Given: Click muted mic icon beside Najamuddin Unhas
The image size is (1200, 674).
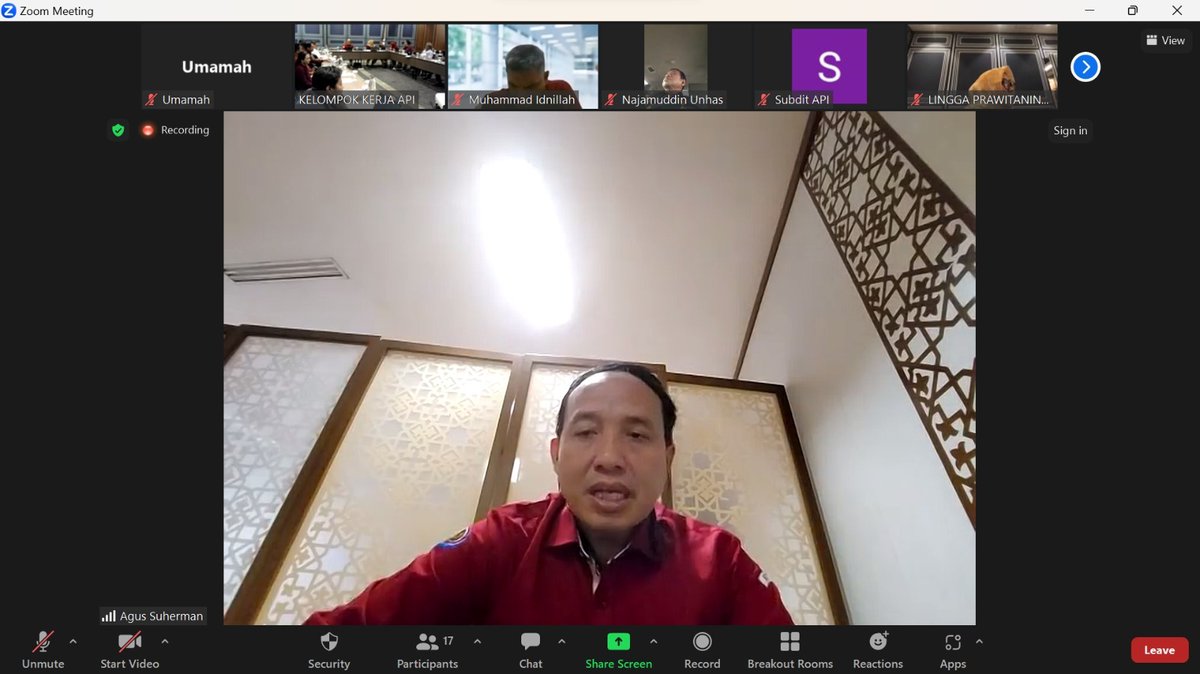Looking at the screenshot, I should 611,100.
